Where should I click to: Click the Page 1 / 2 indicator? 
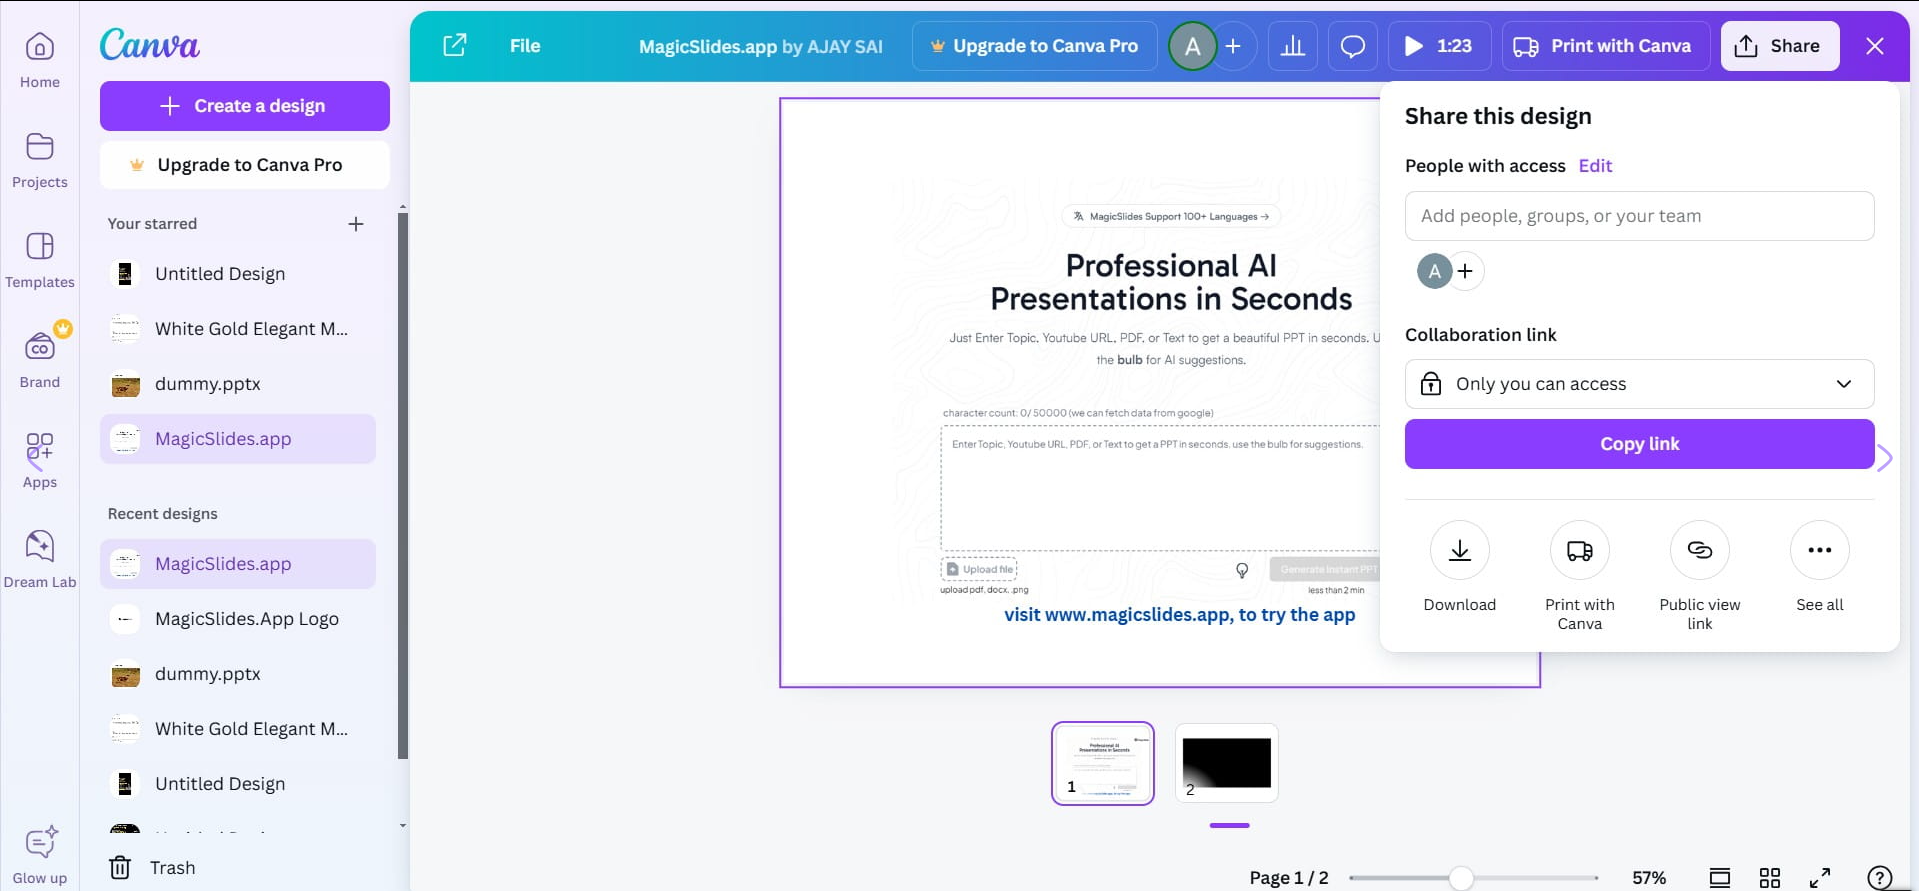point(1289,878)
